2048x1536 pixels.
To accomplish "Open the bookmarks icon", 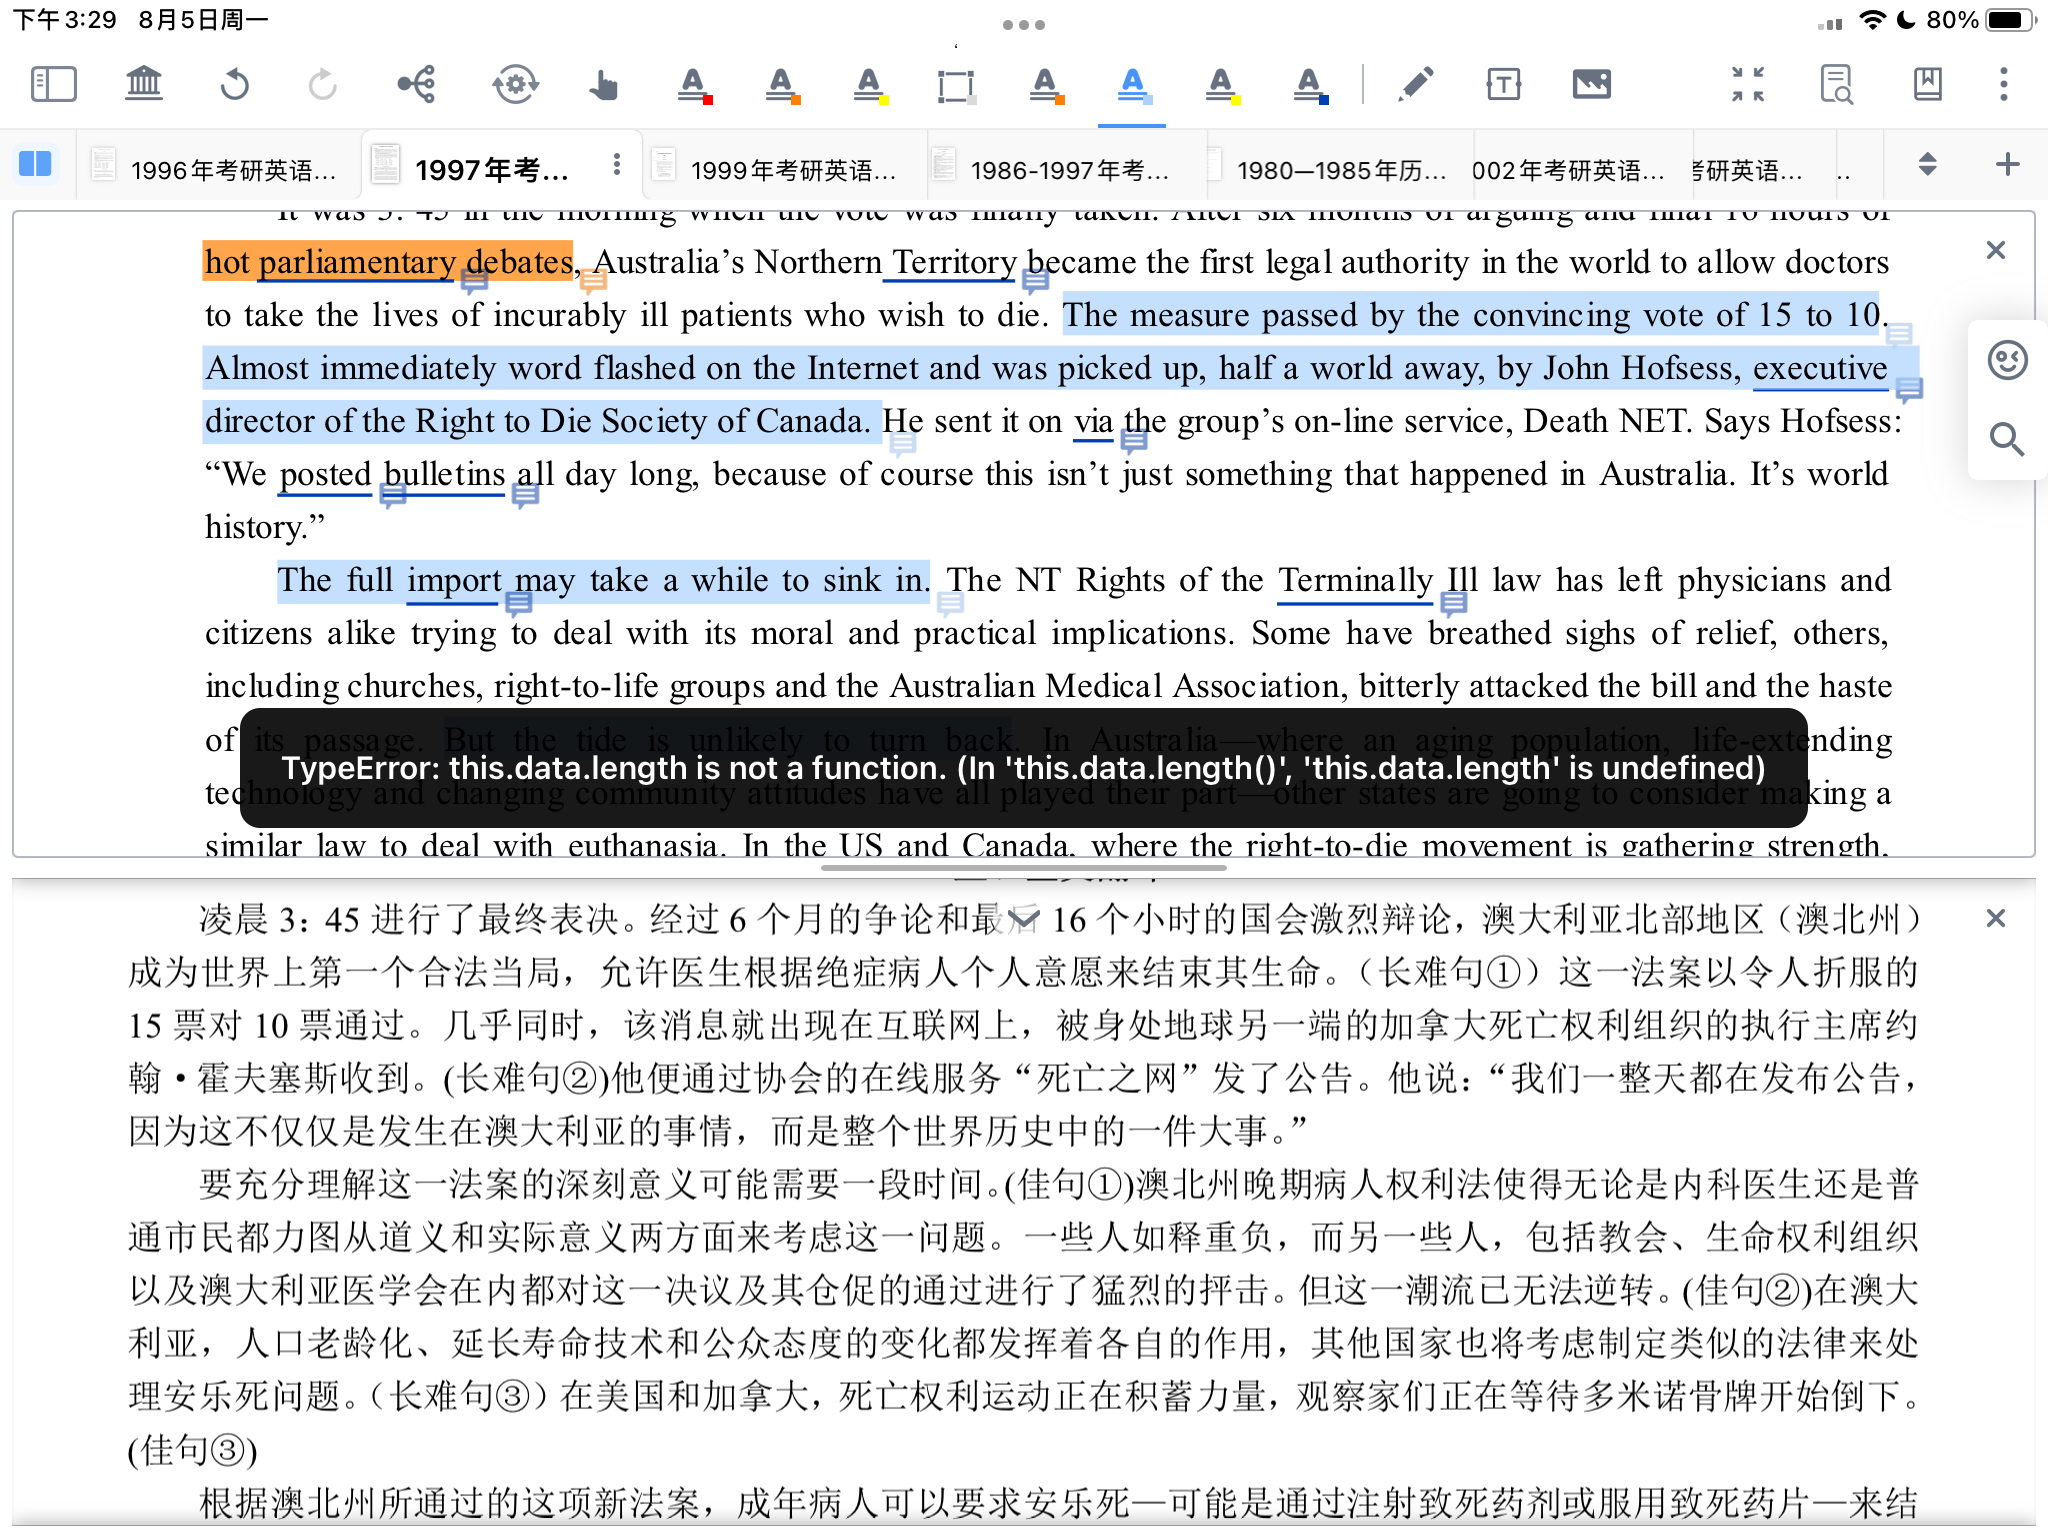I will [x=1927, y=85].
